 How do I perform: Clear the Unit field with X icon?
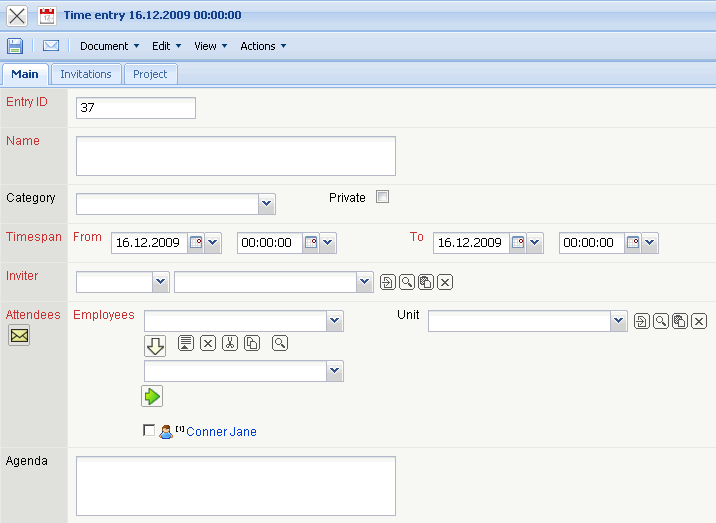(699, 321)
